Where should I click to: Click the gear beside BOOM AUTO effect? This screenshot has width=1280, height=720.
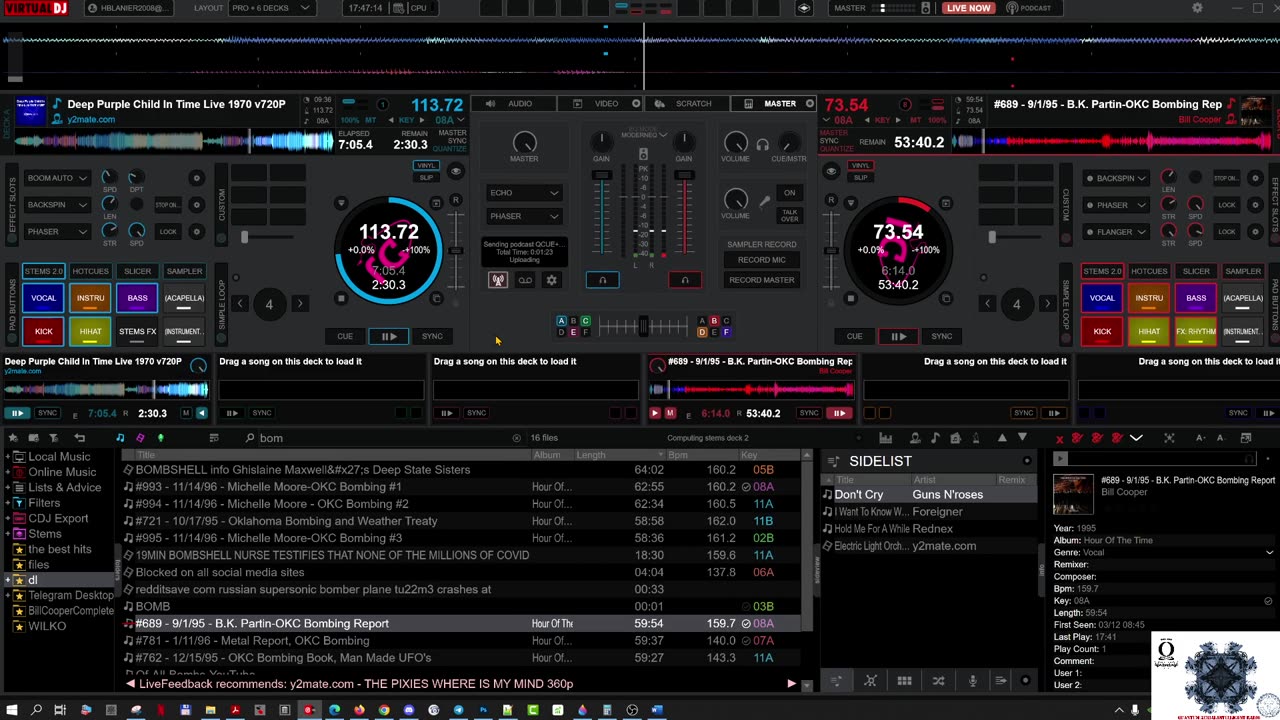point(196,178)
